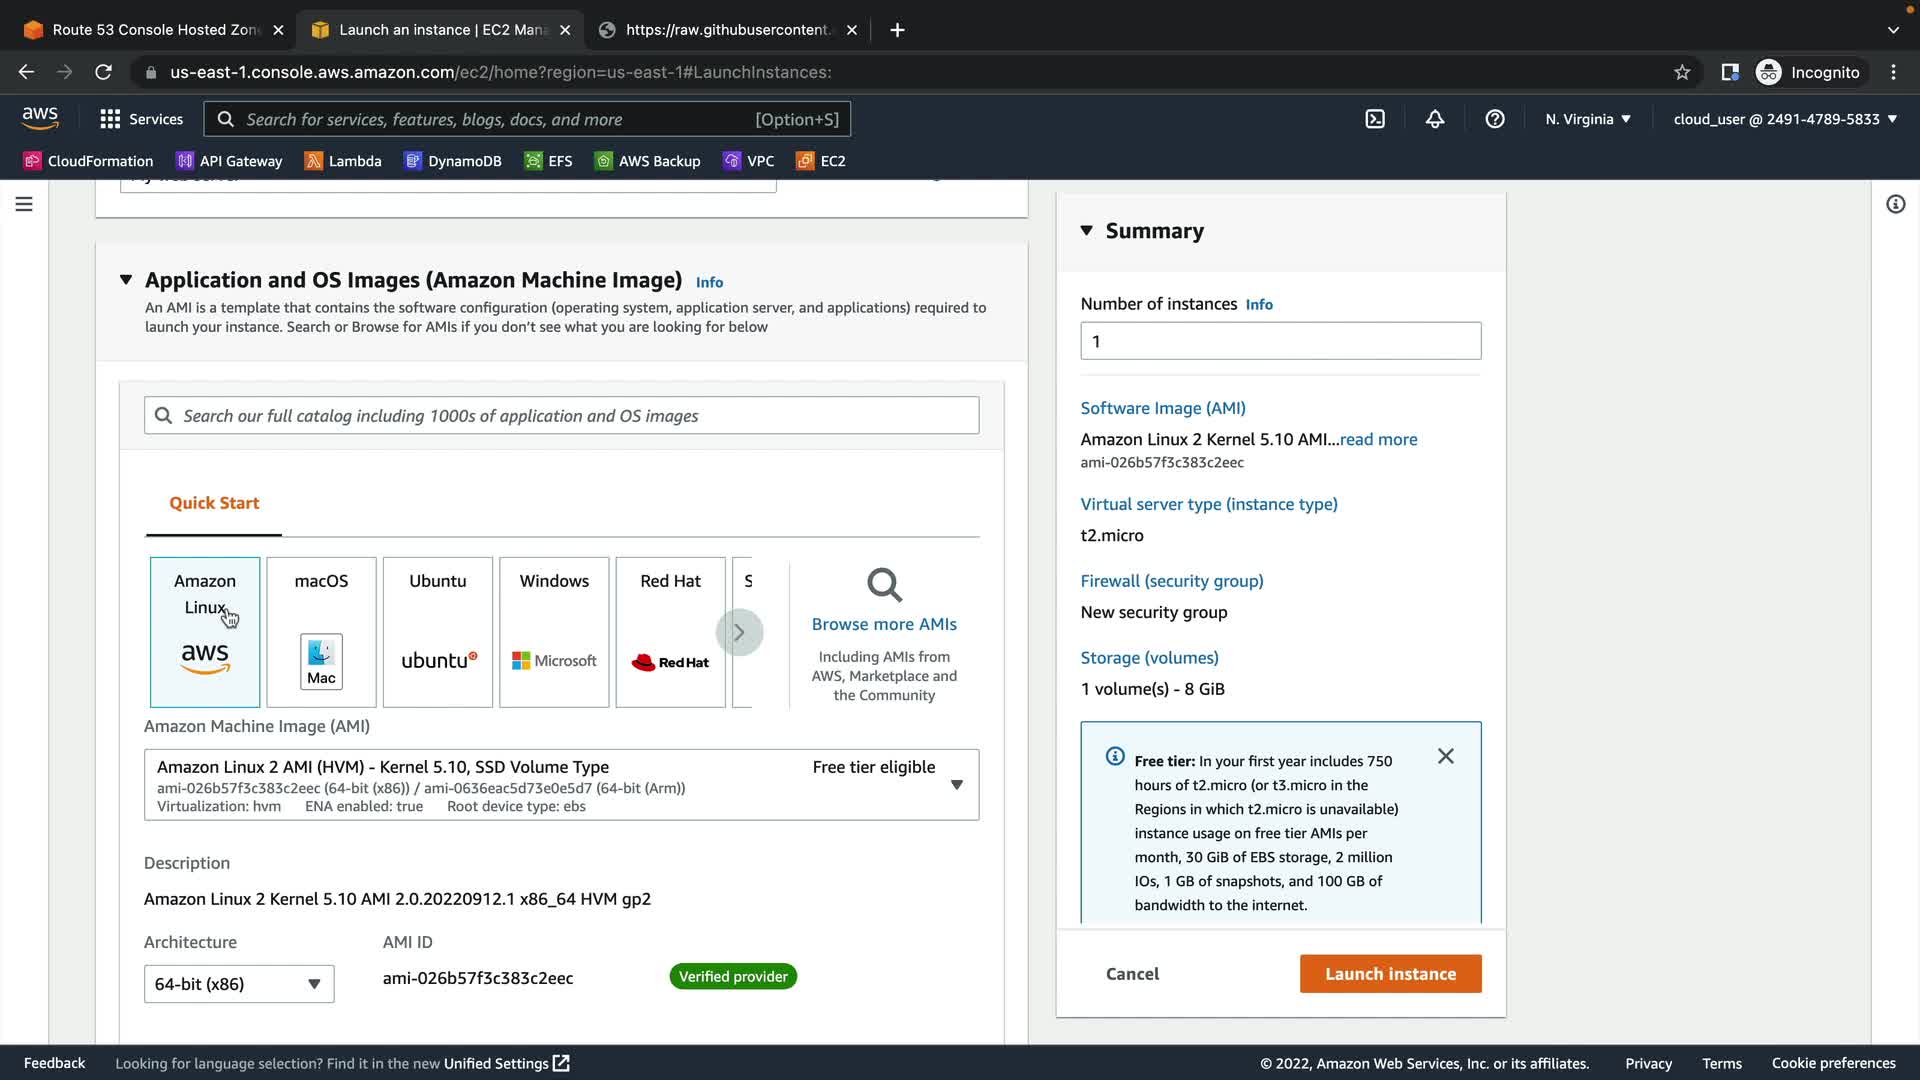Click in the Number of instances field

pos(1280,341)
